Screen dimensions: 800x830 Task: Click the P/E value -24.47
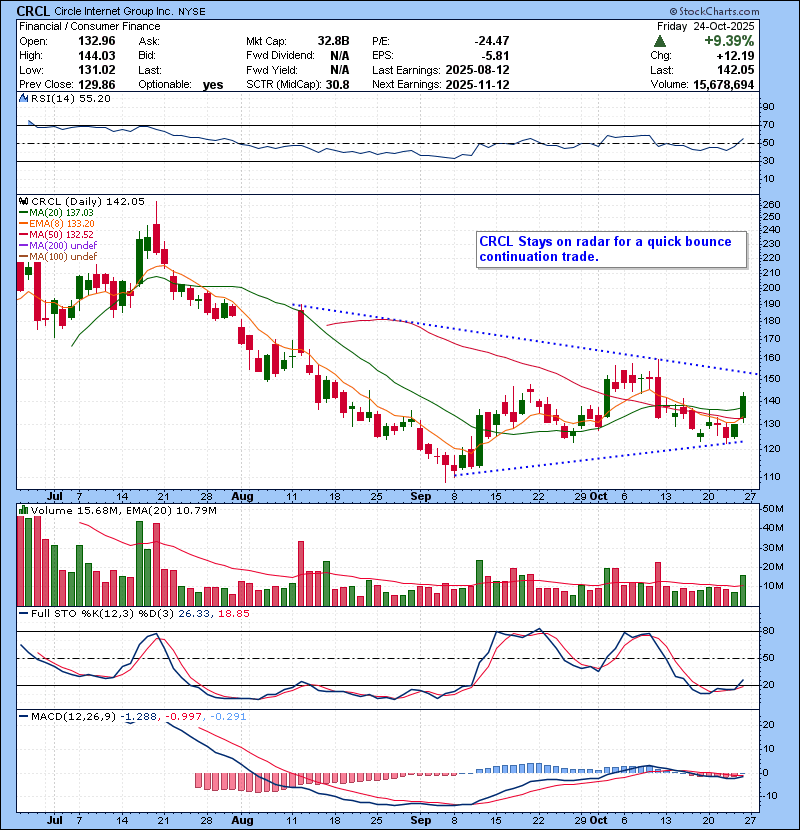(491, 41)
